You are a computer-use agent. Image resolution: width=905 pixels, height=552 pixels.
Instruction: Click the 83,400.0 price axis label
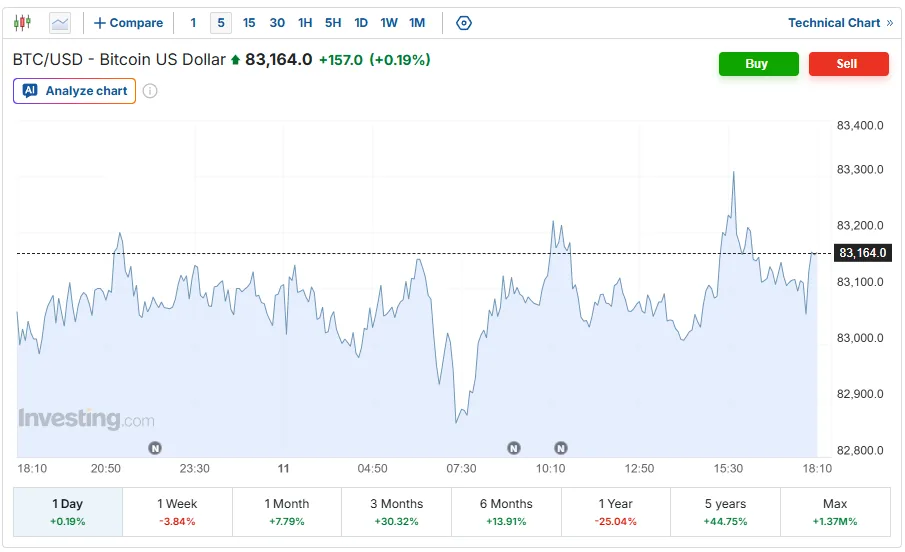click(x=860, y=125)
